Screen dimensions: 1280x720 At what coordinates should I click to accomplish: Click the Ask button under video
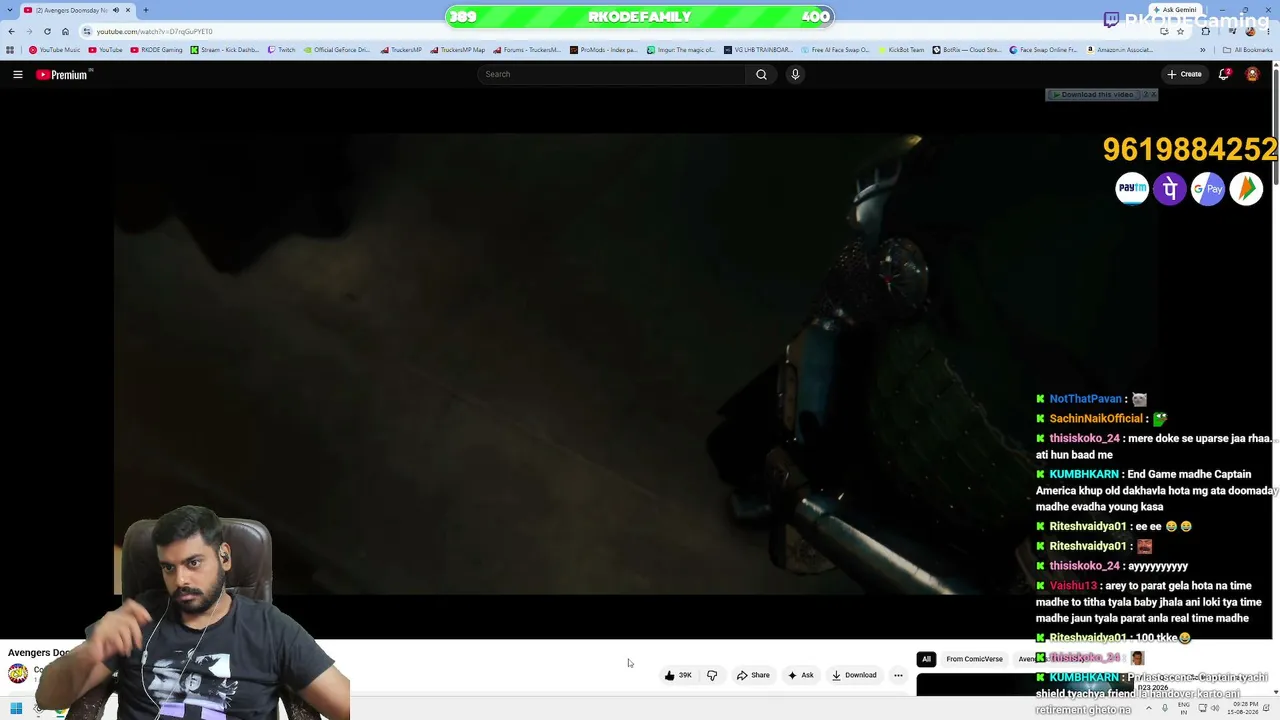[801, 675]
